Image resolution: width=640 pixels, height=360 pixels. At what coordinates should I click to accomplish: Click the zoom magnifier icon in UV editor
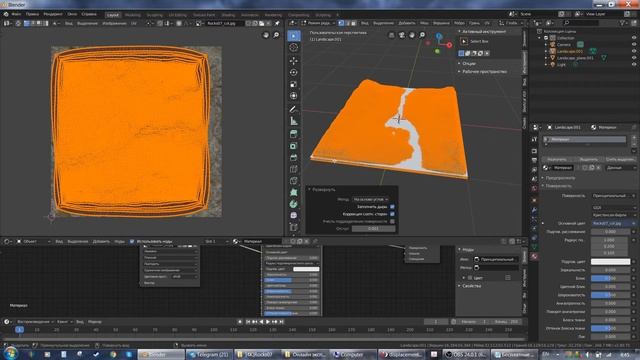pyautogui.click(x=276, y=35)
